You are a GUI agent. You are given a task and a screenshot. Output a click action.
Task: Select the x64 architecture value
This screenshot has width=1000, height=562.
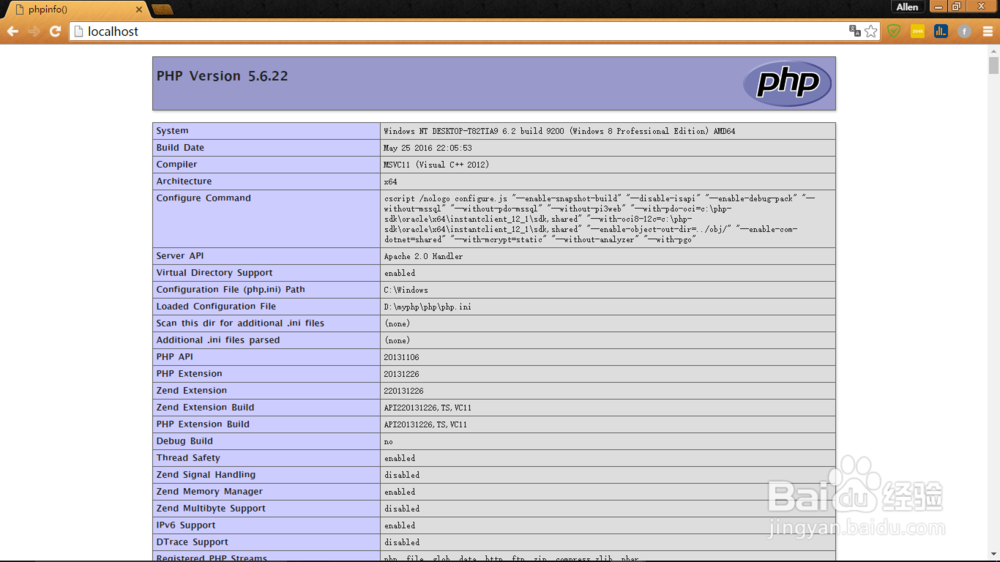[x=390, y=182]
